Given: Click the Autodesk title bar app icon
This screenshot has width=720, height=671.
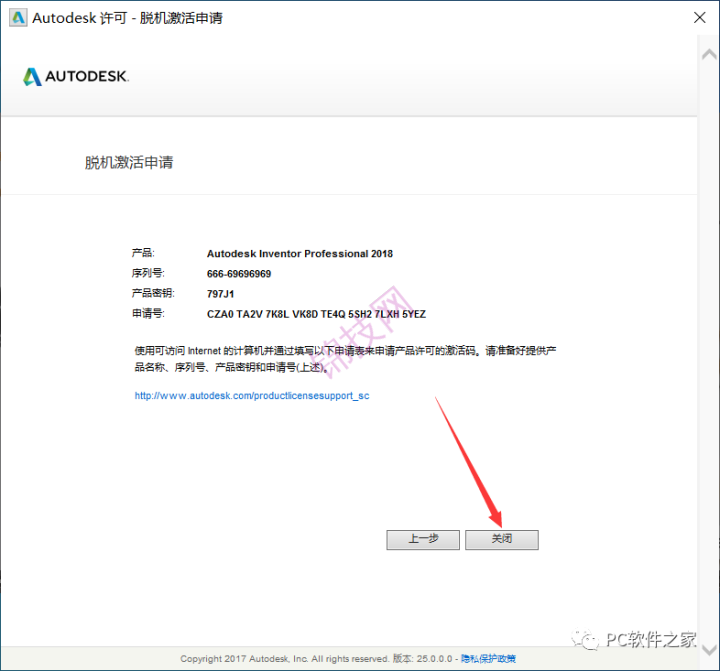Looking at the screenshot, I should (x=18, y=17).
